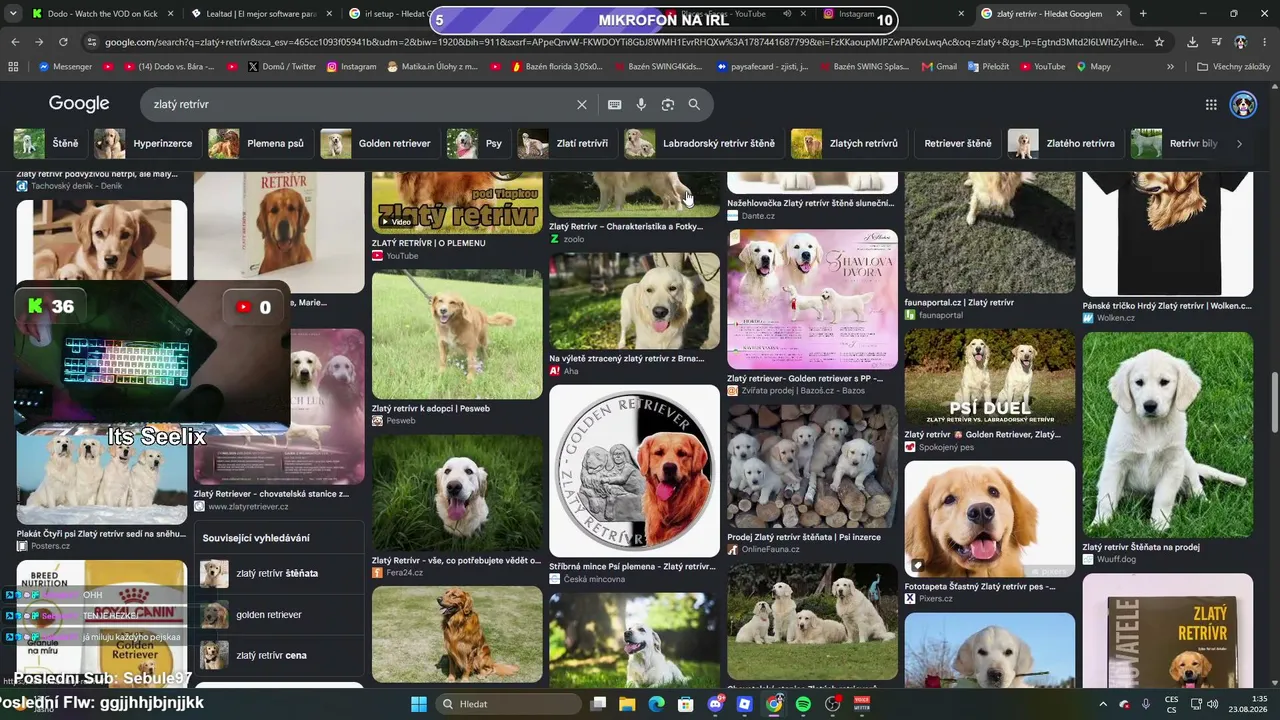1280x720 pixels.
Task: Reload the current page
Action: click(x=63, y=42)
